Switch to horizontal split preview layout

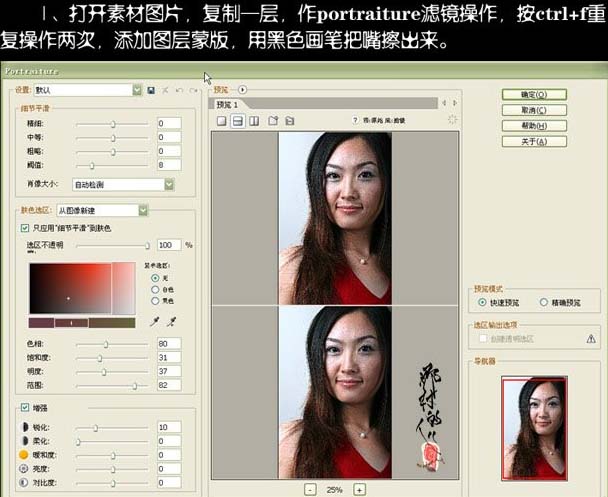pos(238,121)
